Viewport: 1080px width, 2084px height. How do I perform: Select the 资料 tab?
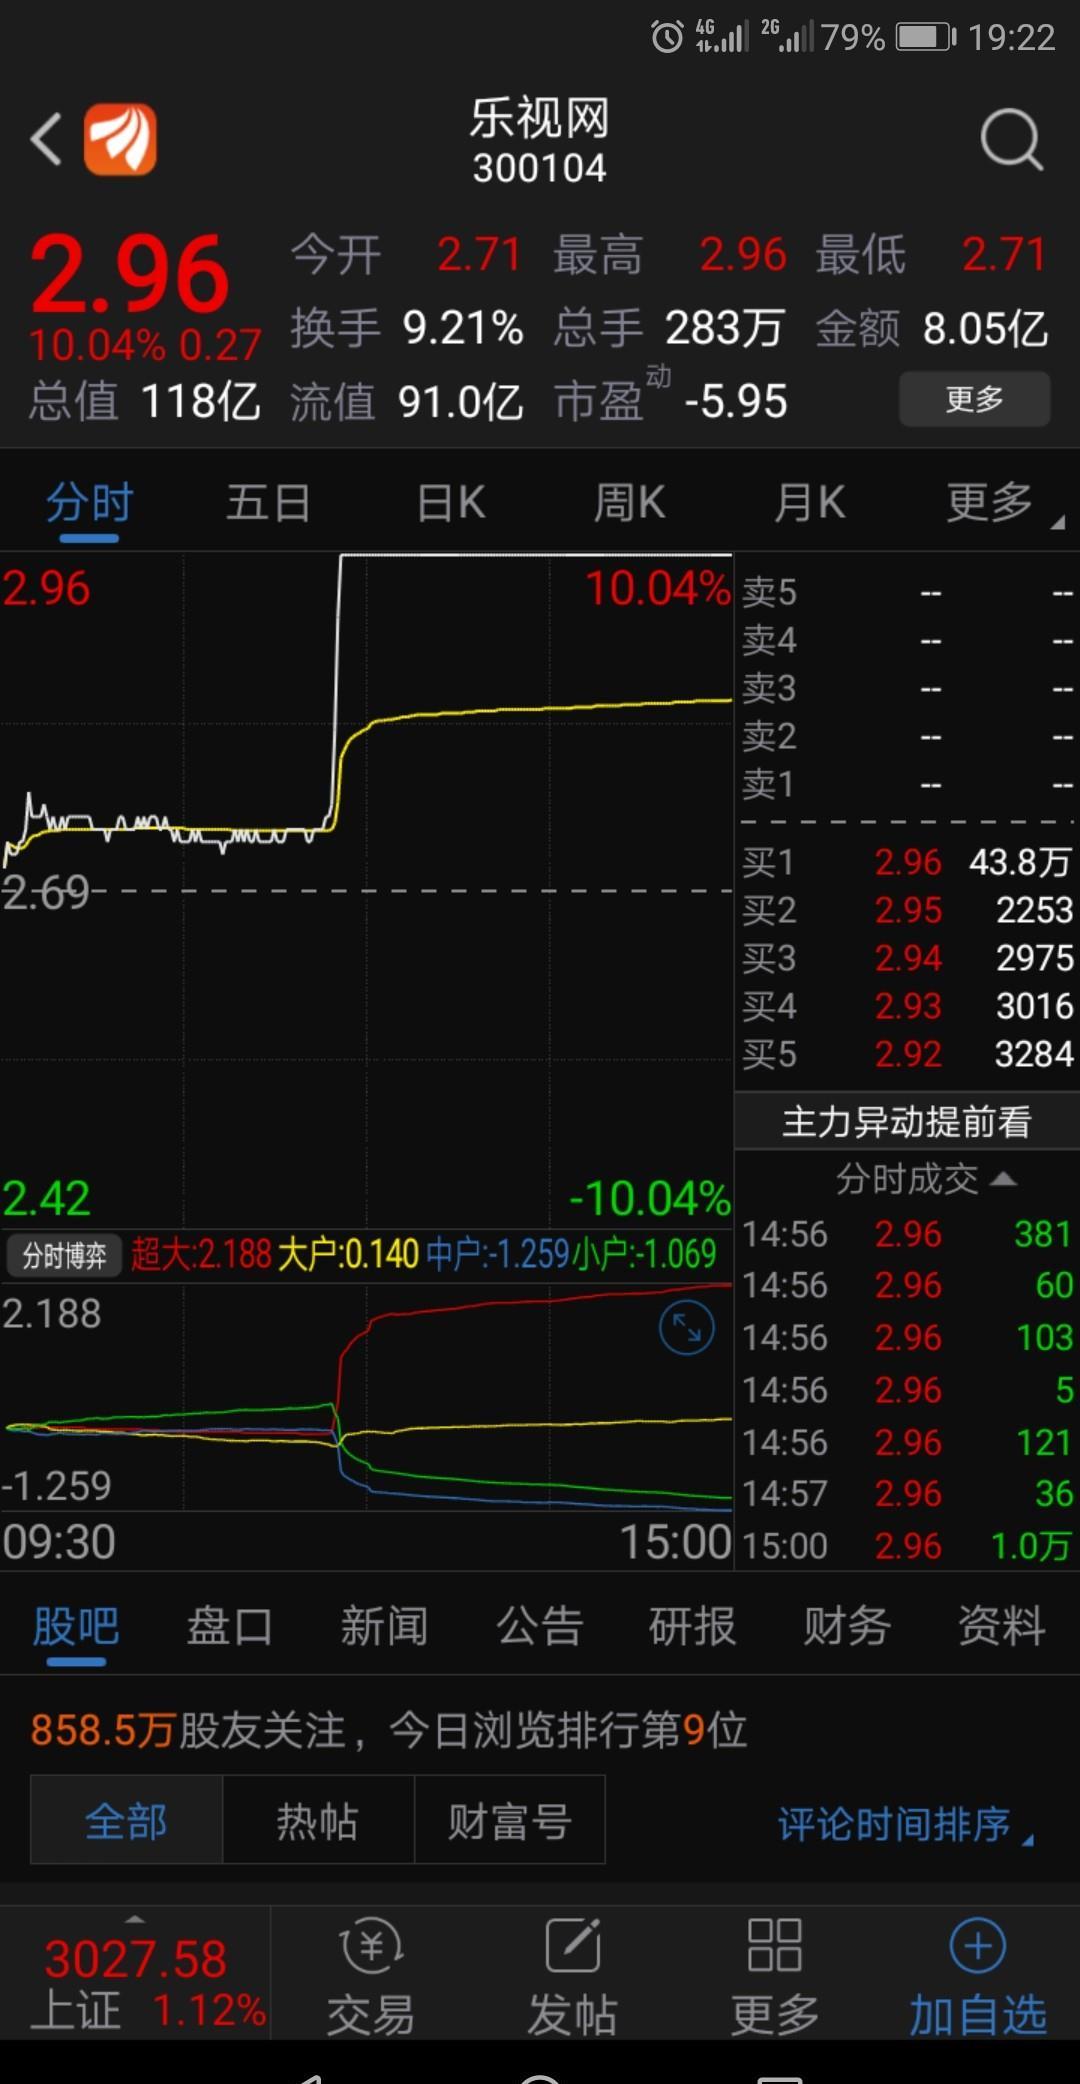[x=1001, y=1626]
